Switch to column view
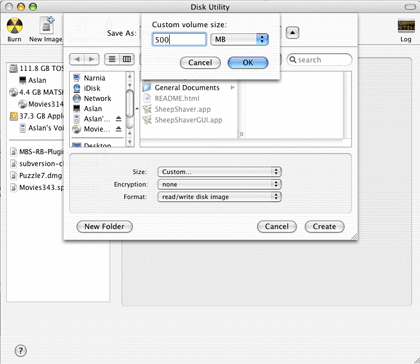 click(x=127, y=59)
